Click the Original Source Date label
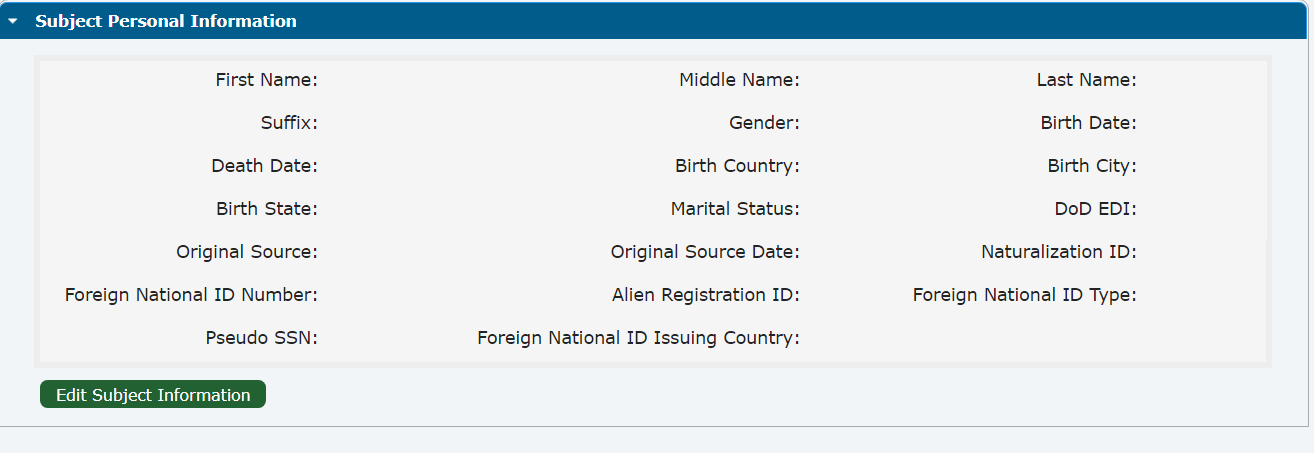Viewport: 1316px width, 455px height. (x=704, y=252)
